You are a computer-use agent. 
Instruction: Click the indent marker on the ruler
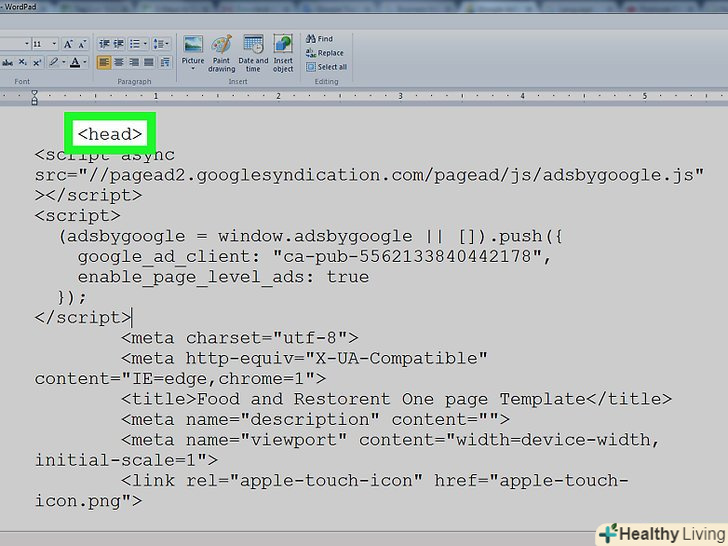click(x=34, y=97)
